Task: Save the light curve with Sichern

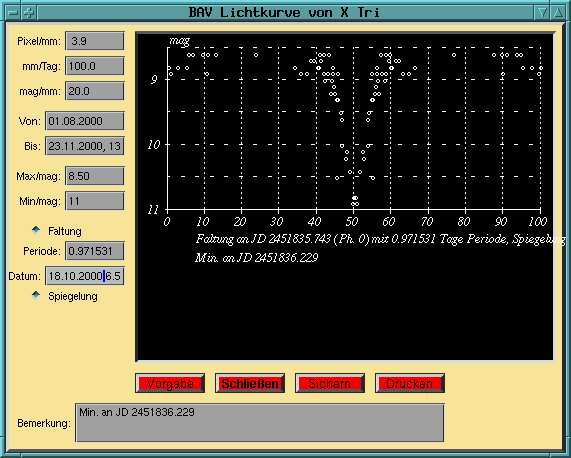Action: pos(330,383)
